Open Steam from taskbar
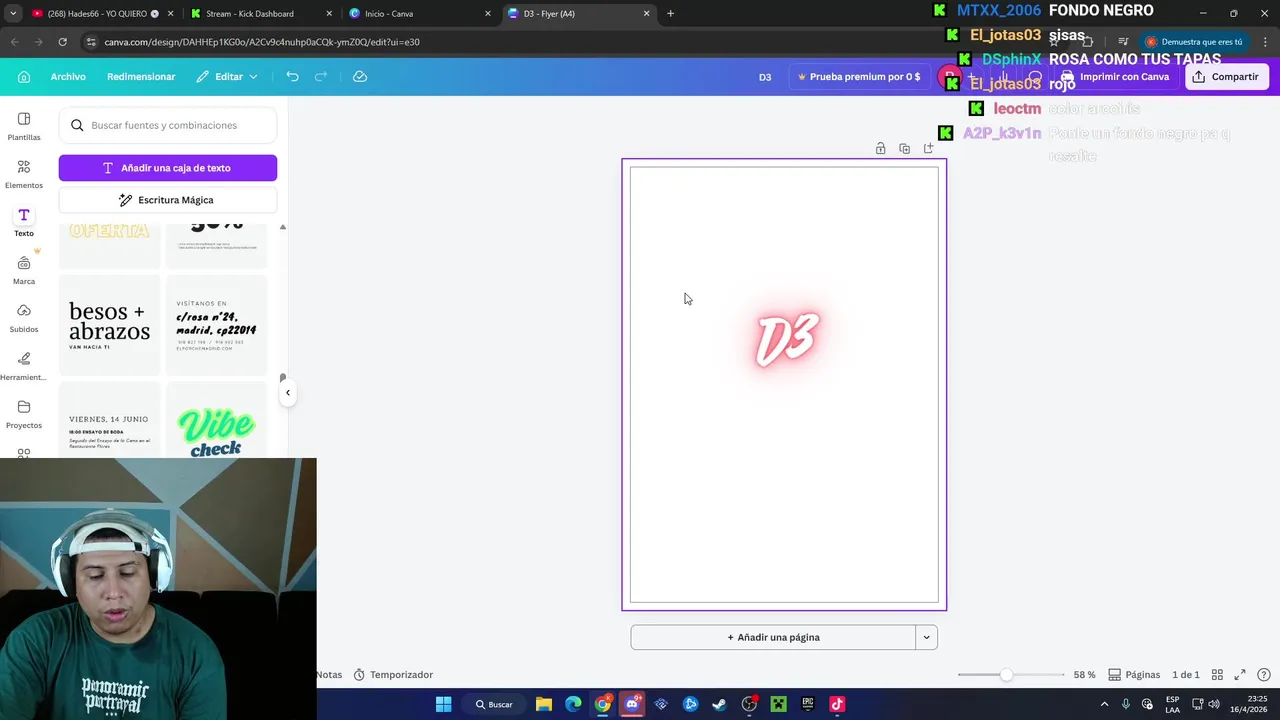Screen dimensions: 1280x720 point(719,704)
